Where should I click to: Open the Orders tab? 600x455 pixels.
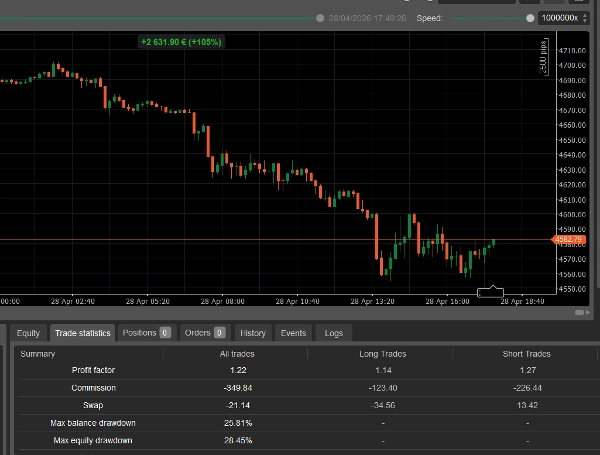pos(205,333)
